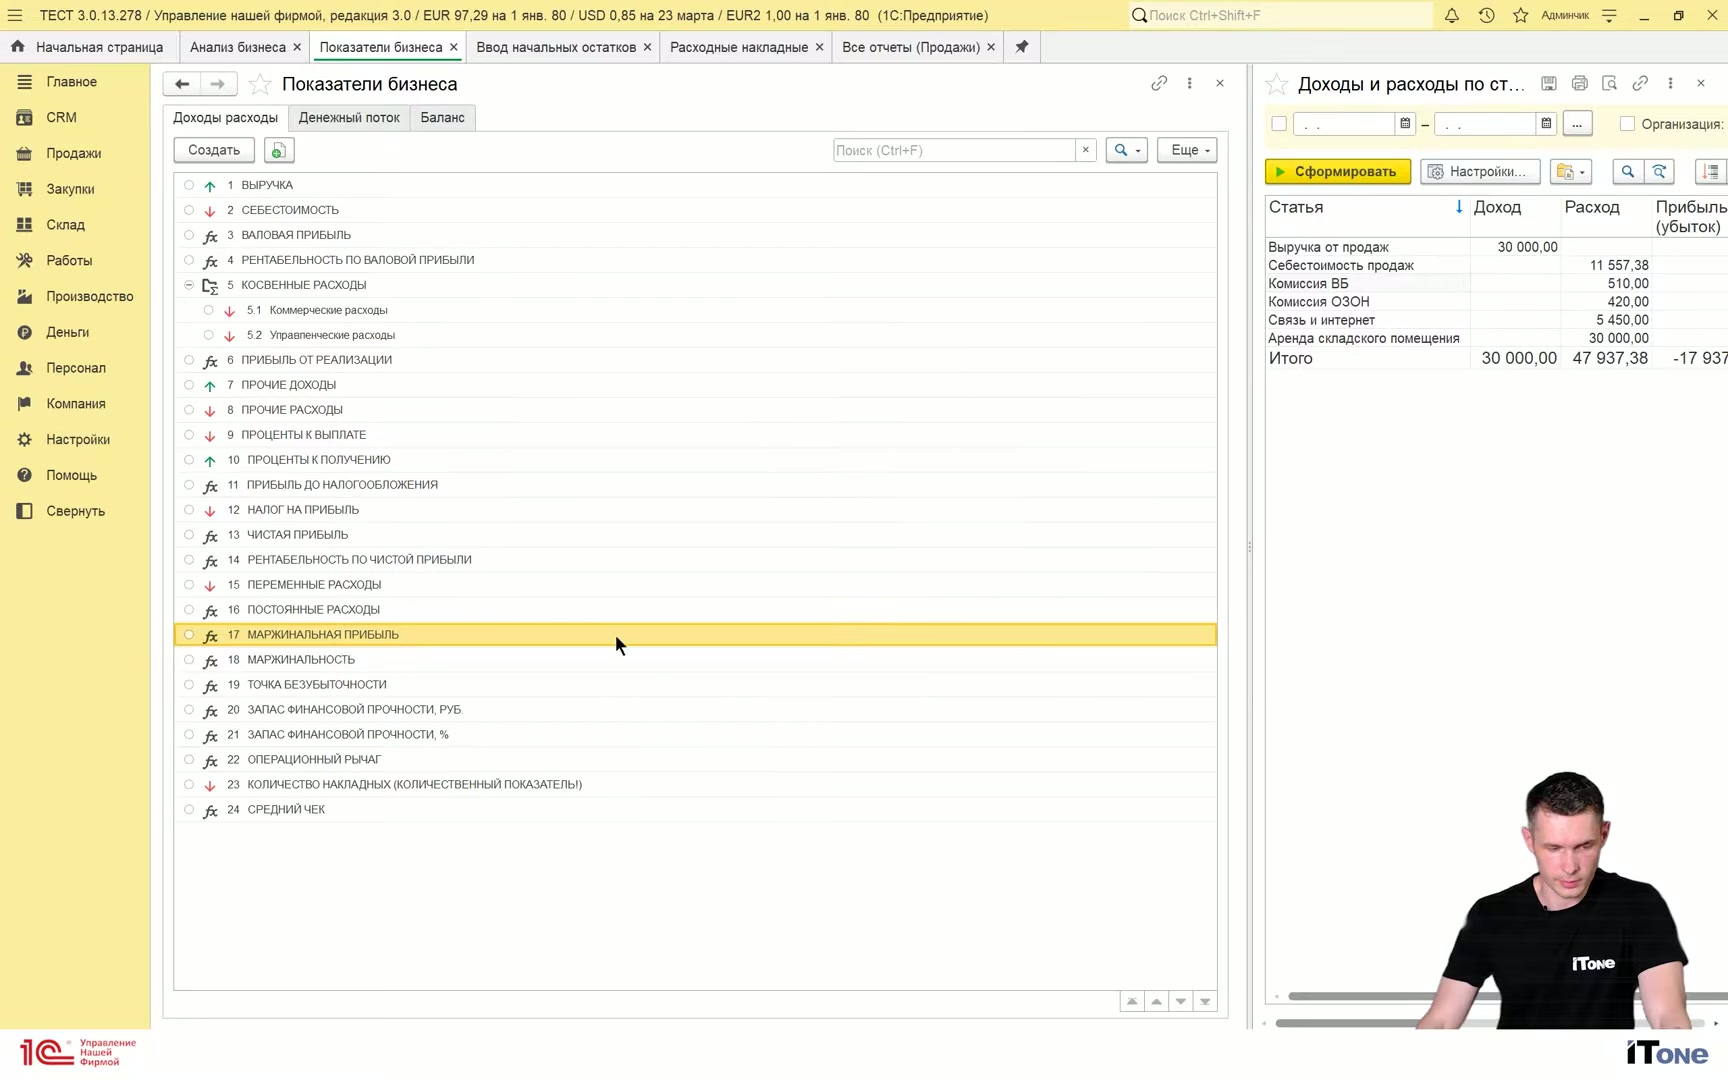Open the notifications bell icon
Image resolution: width=1728 pixels, height=1080 pixels.
(1451, 15)
